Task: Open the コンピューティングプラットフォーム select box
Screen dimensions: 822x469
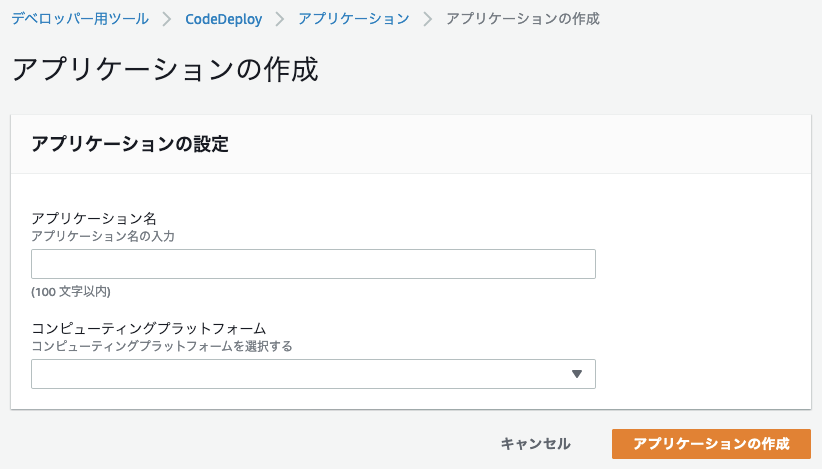Action: [x=313, y=374]
